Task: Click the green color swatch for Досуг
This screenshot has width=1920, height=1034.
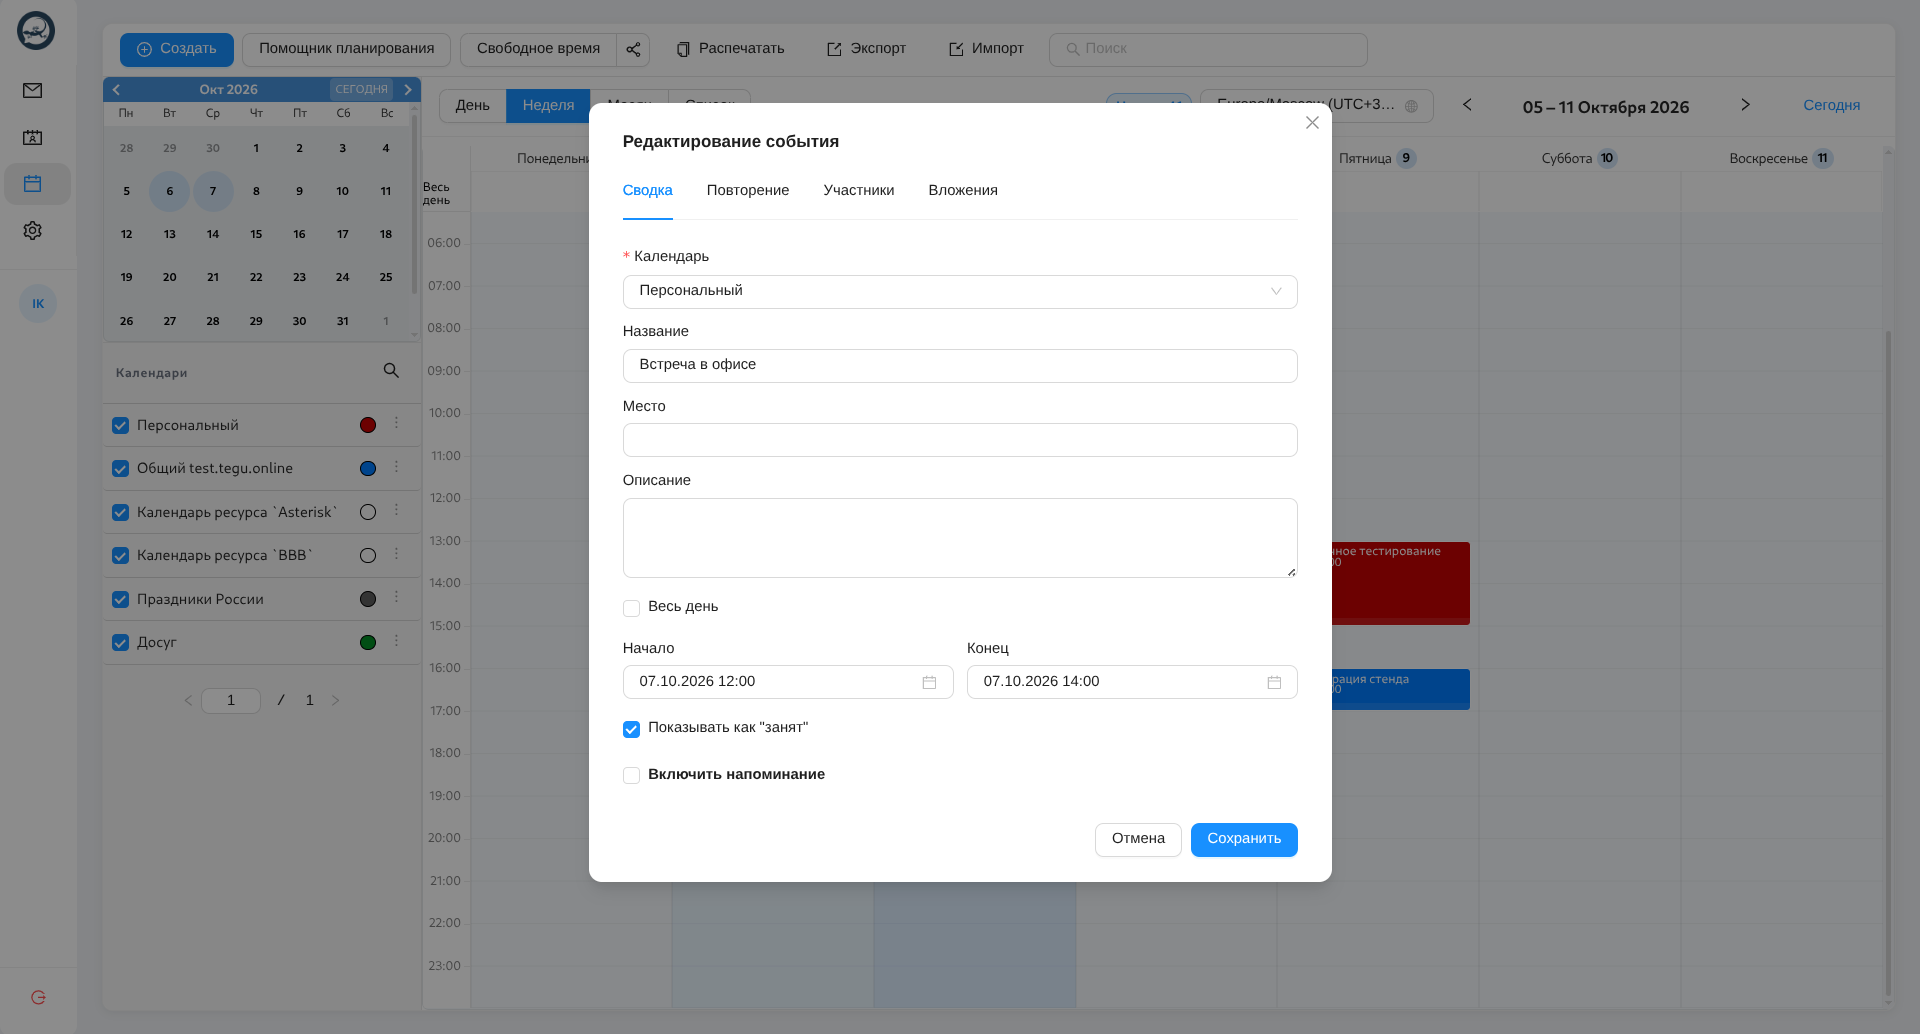Action: [368, 642]
